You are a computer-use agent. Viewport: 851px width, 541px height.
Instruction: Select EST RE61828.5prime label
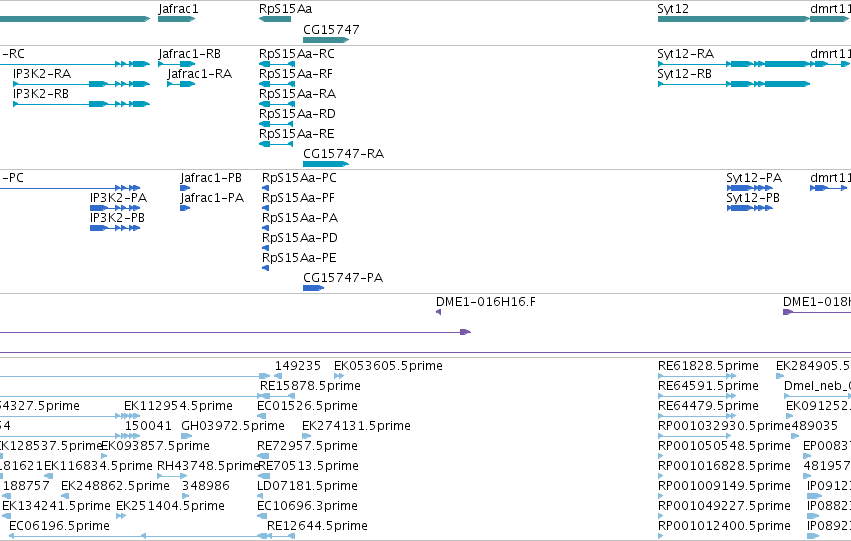click(x=708, y=366)
